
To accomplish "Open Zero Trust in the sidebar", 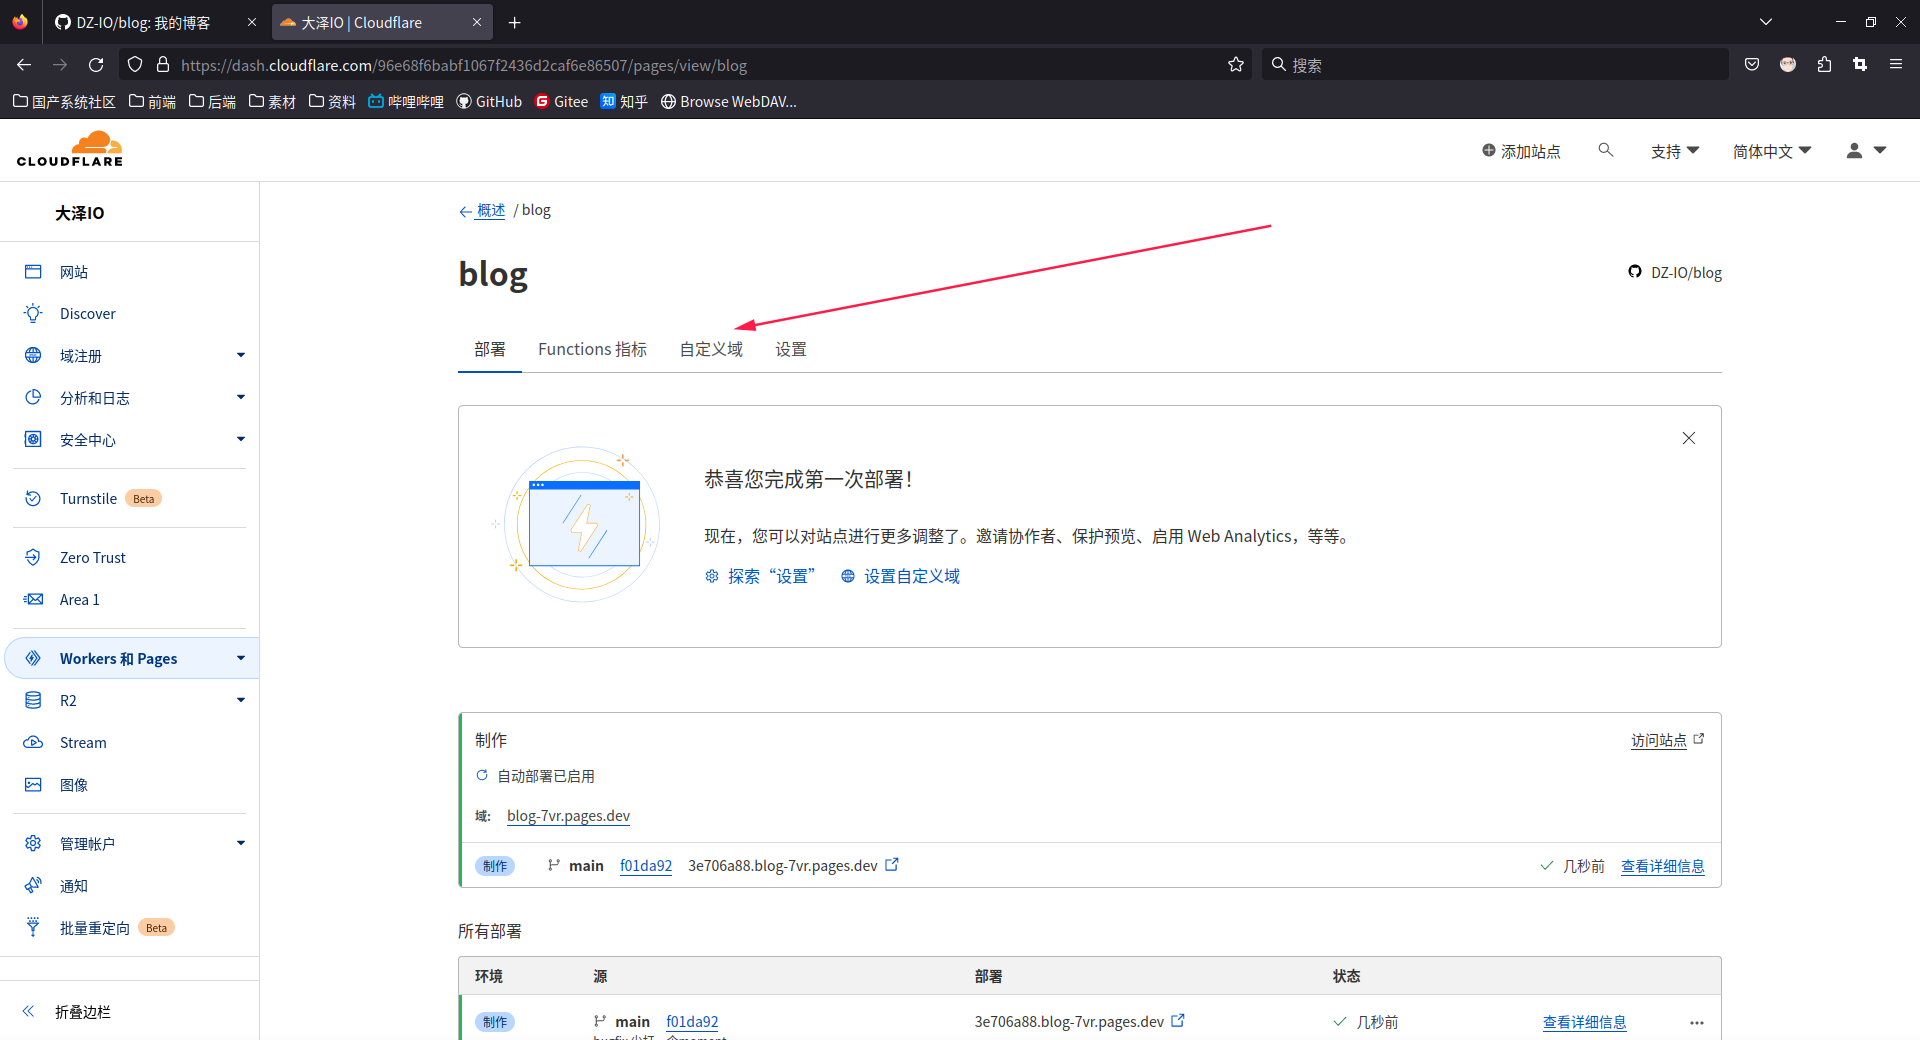I will pyautogui.click(x=92, y=557).
